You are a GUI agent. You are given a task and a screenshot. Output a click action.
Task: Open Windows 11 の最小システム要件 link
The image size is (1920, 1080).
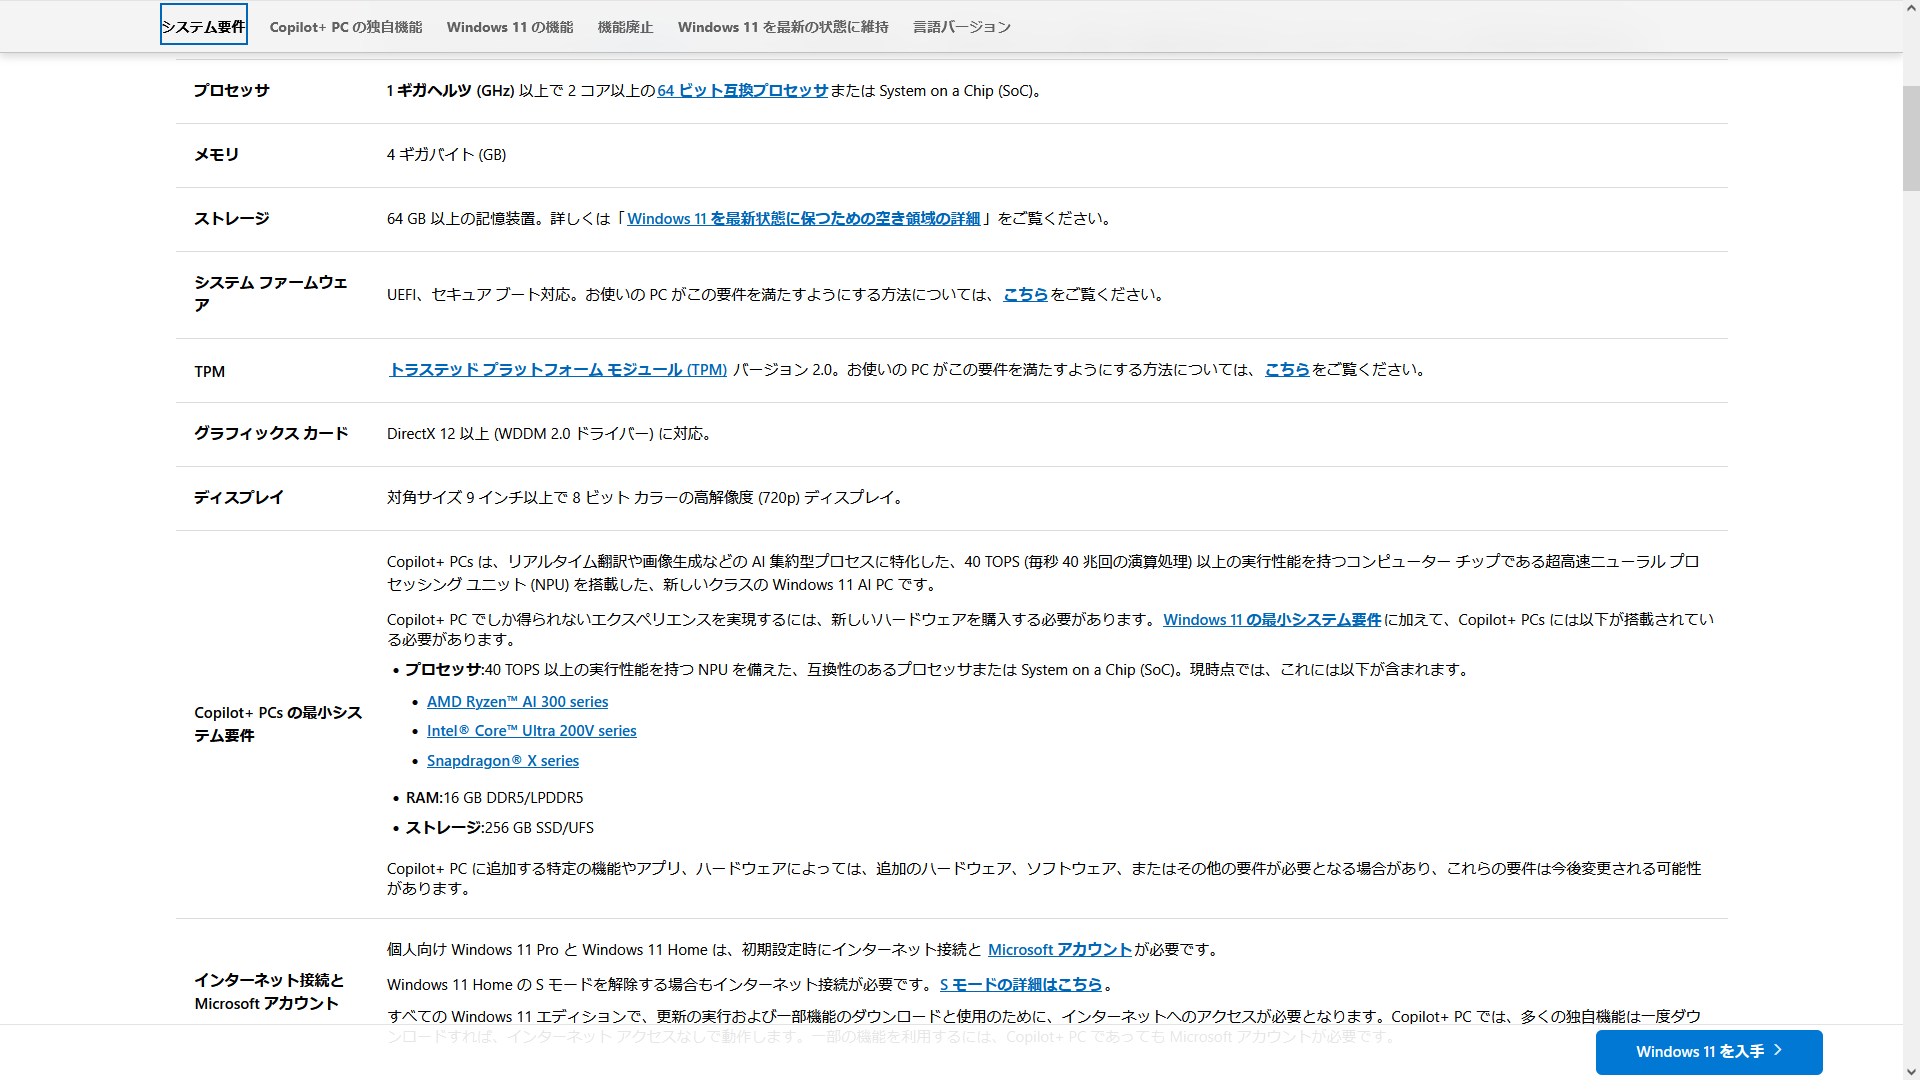pos(1271,620)
